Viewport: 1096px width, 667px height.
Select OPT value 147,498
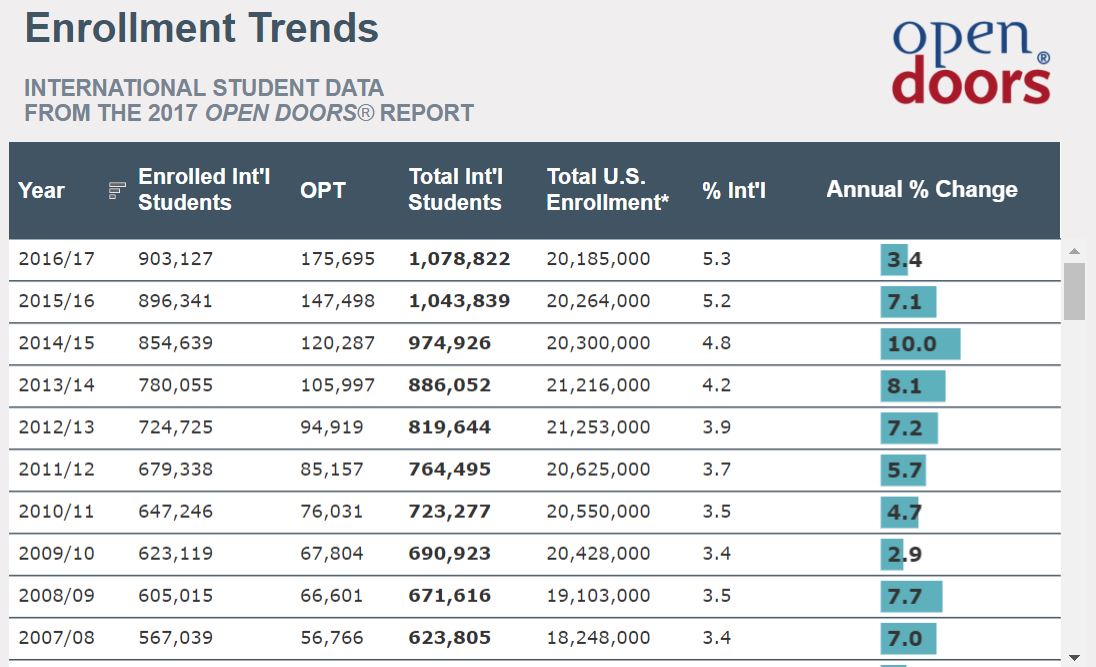click(x=338, y=301)
